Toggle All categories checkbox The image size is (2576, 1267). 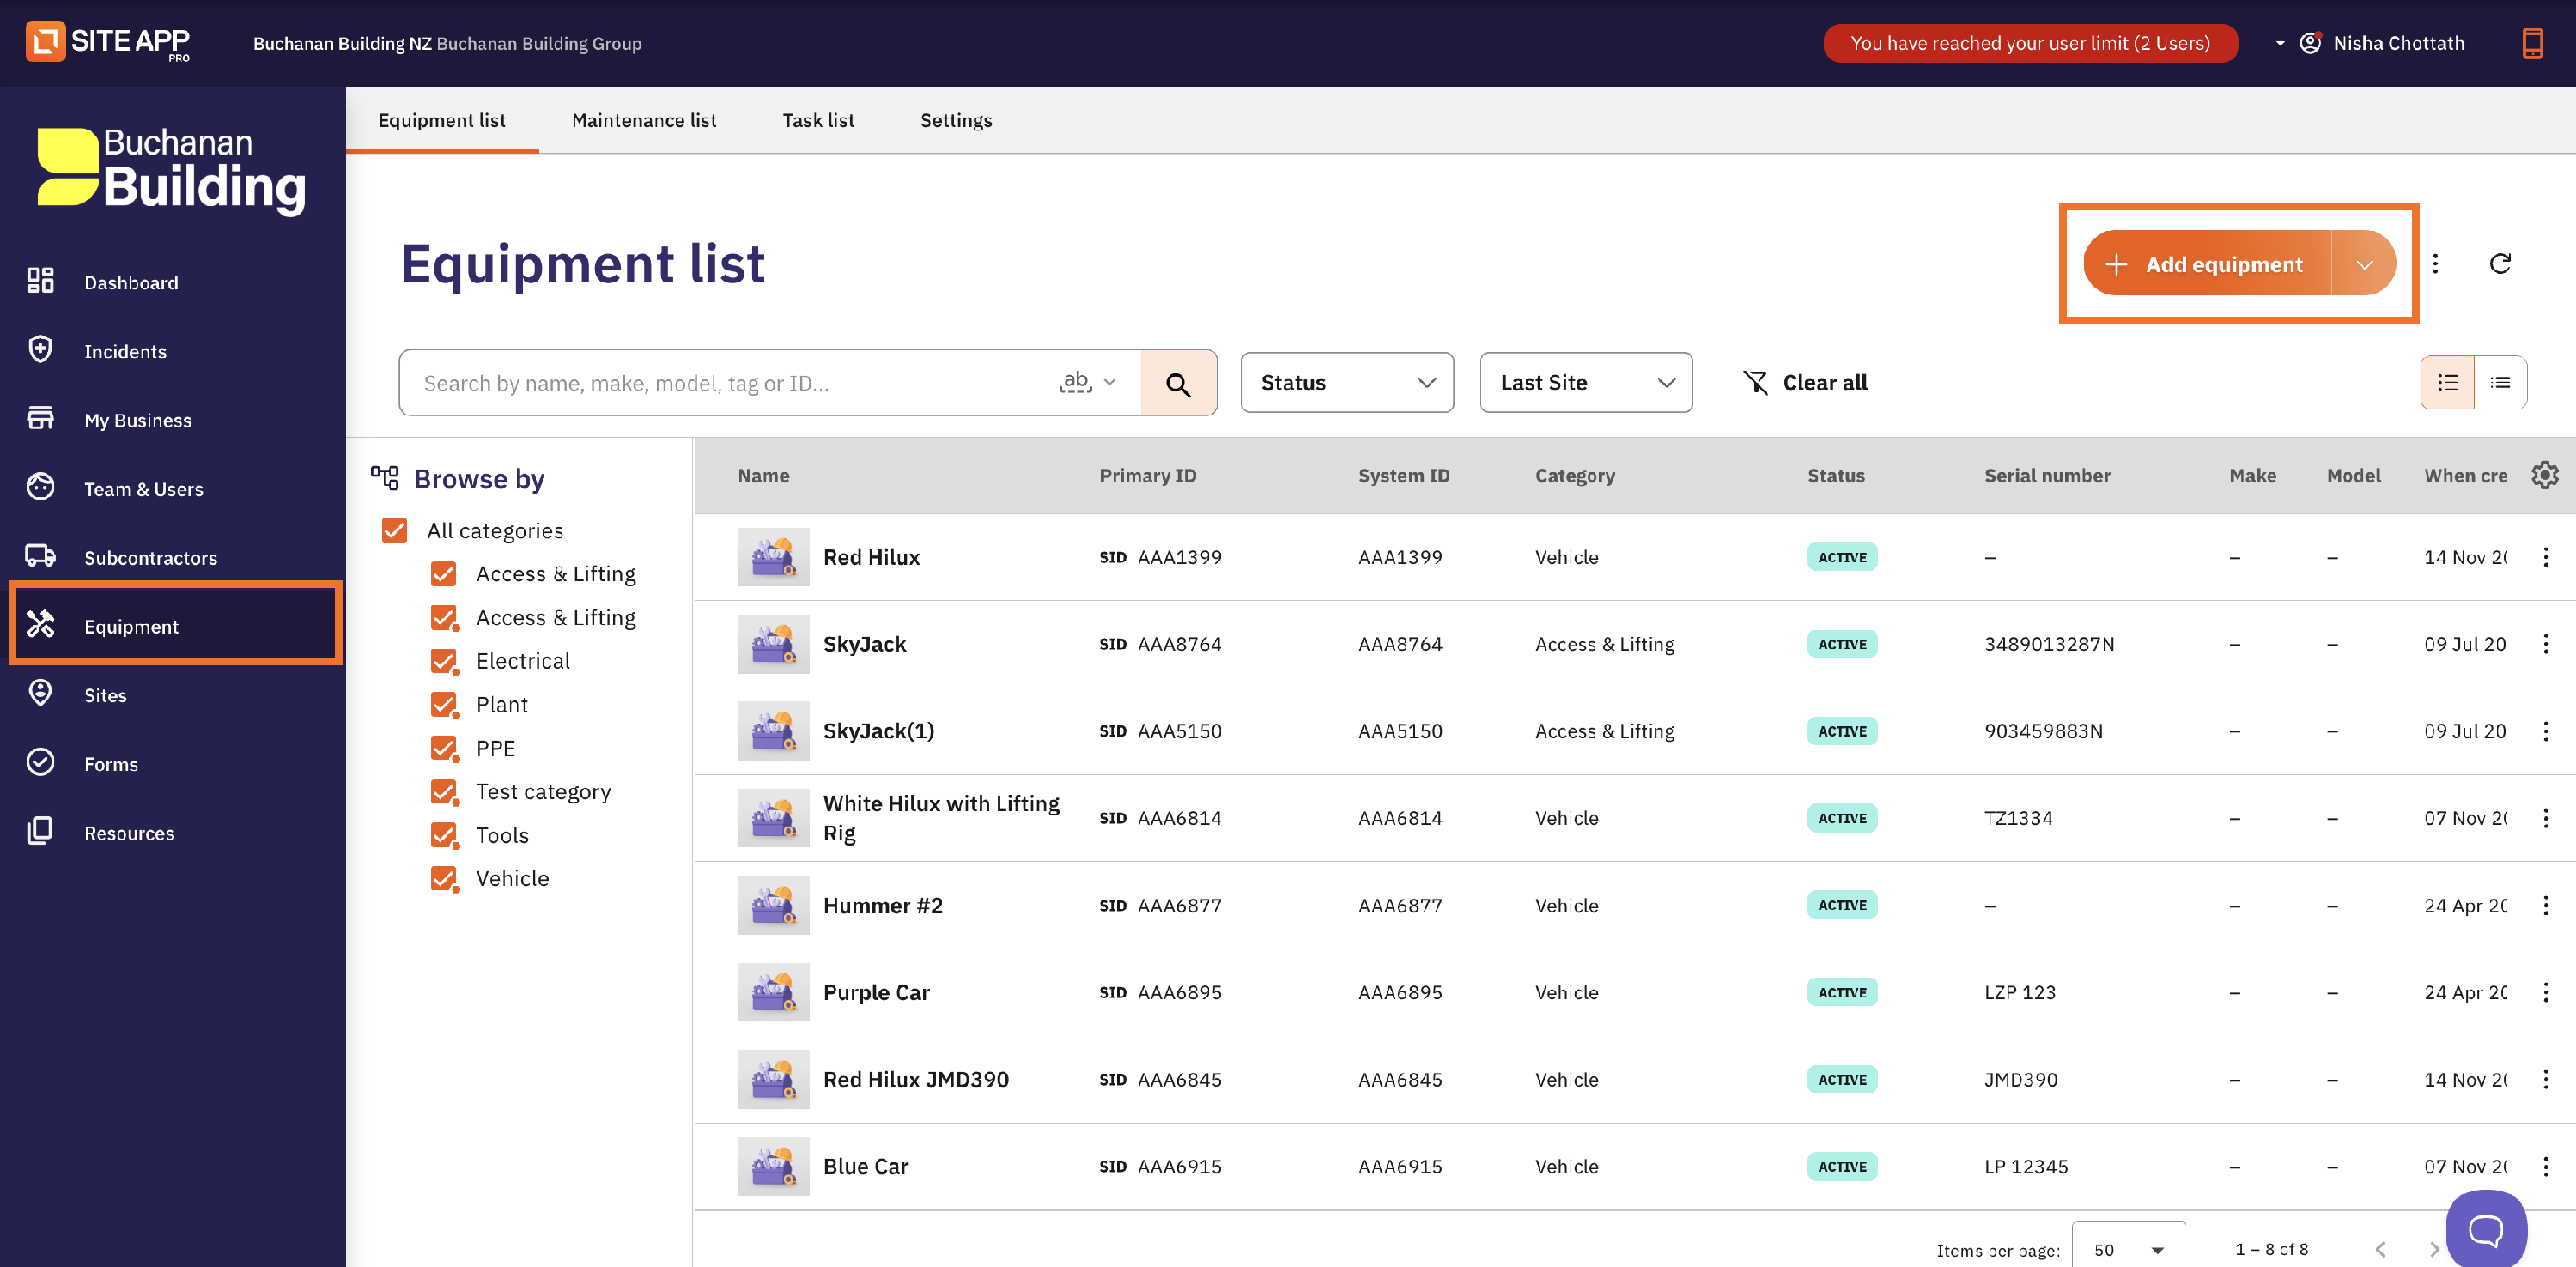(395, 530)
